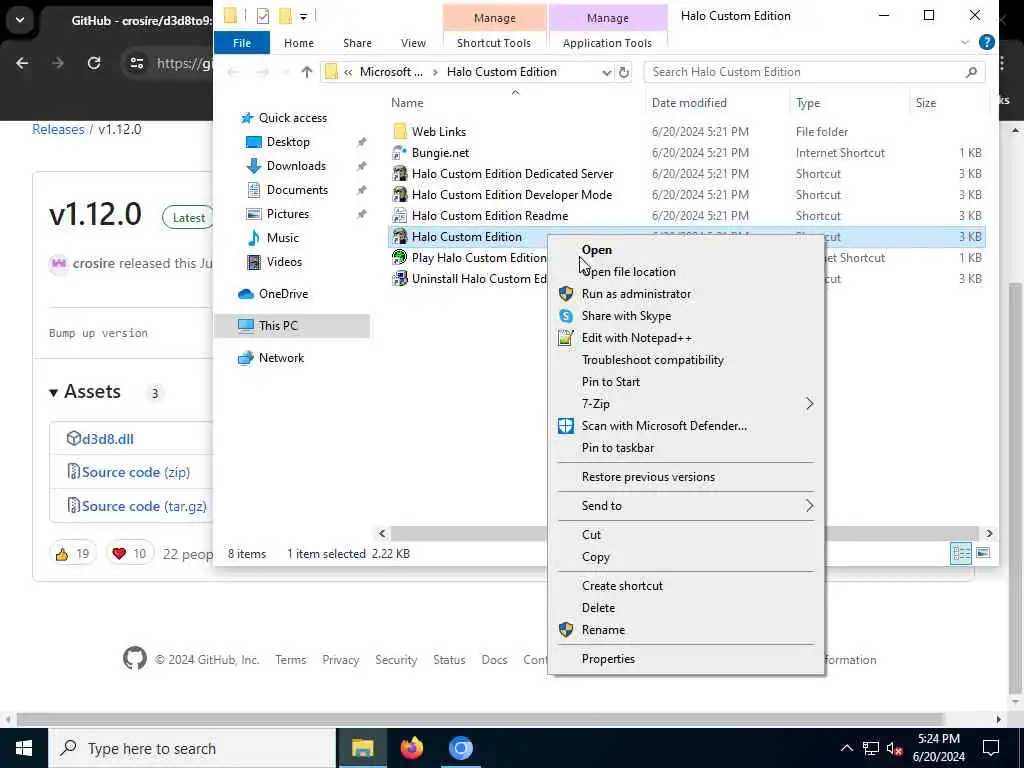Click the shield icon next to Rename
The image size is (1024, 768).
(566, 630)
